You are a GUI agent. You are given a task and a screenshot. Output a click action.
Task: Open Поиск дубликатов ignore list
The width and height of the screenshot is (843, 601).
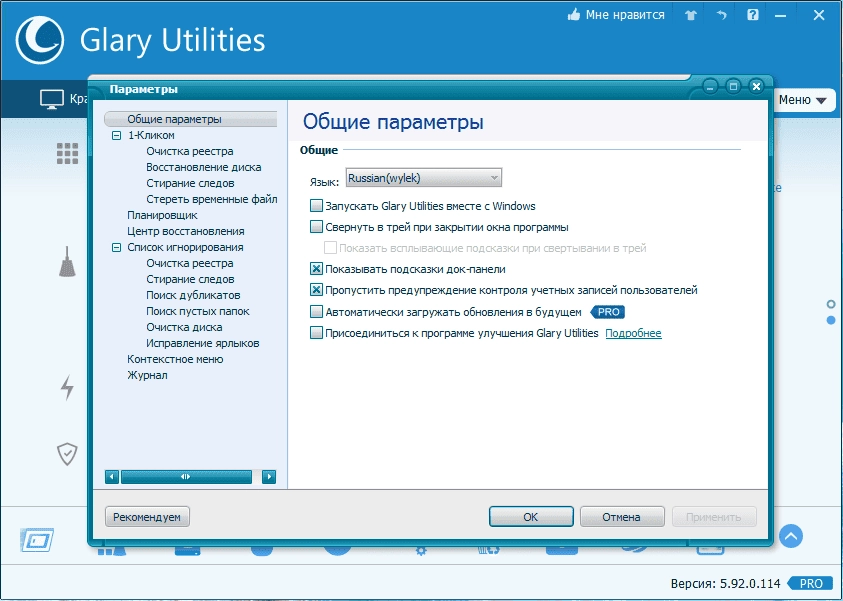pos(193,295)
